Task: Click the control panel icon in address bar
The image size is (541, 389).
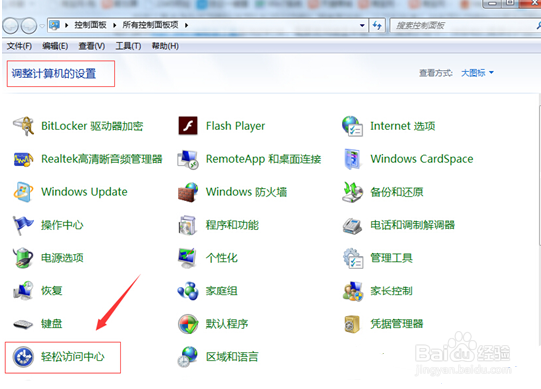Action: coord(55,25)
